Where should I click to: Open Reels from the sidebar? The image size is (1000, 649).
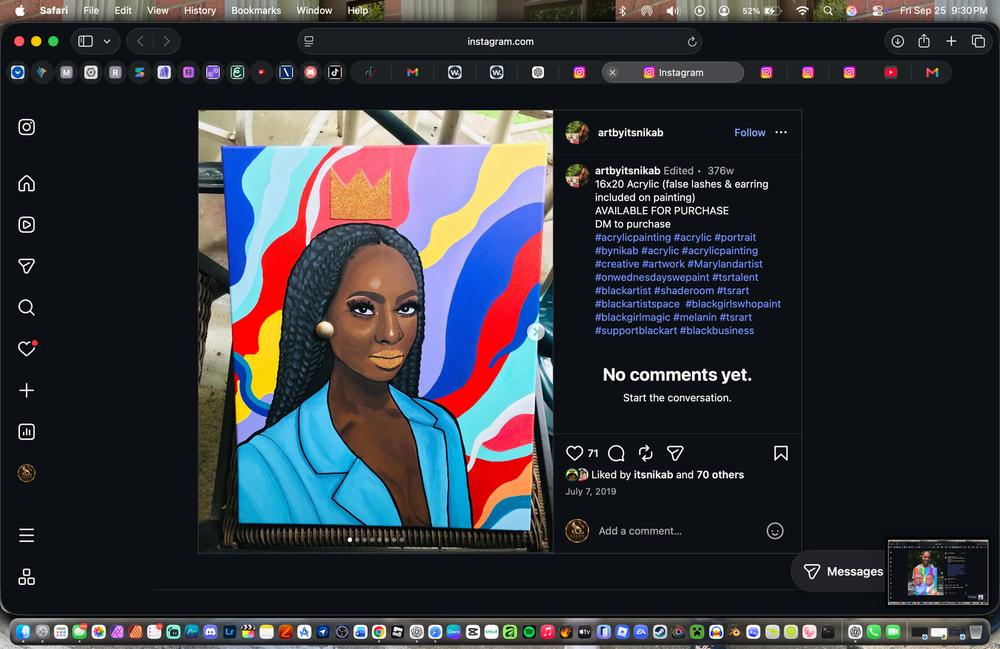27,224
